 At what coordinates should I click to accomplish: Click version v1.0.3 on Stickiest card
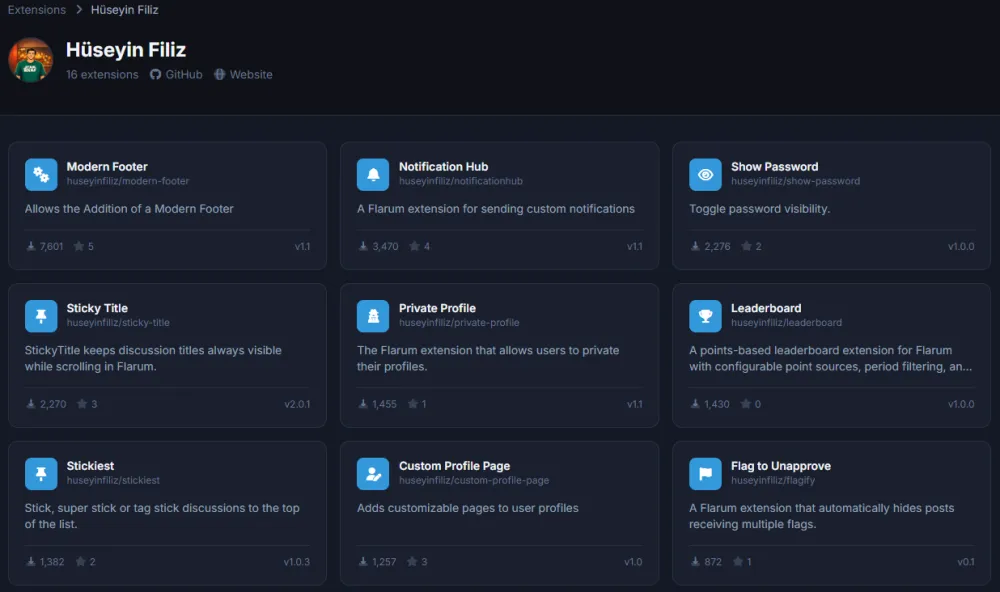297,561
